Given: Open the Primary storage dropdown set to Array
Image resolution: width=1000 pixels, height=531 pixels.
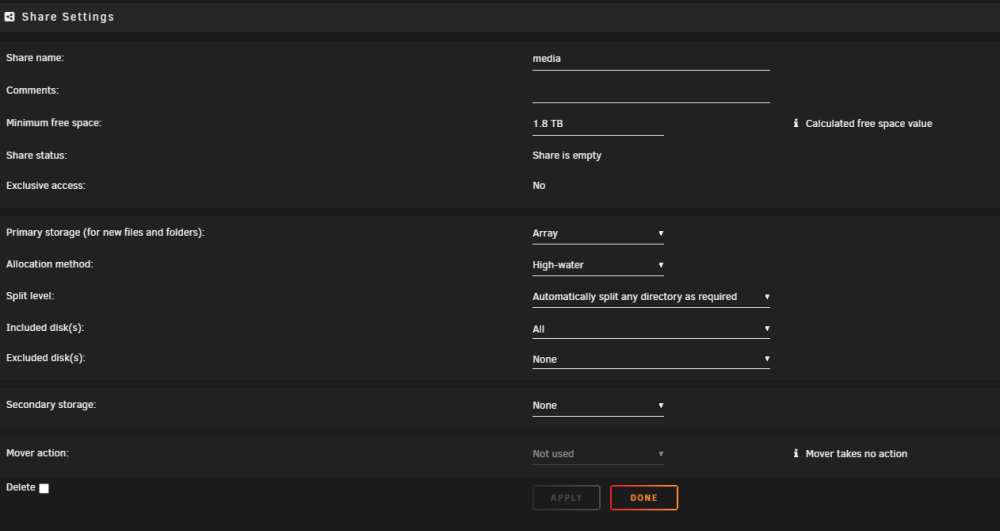Looking at the screenshot, I should 598,233.
